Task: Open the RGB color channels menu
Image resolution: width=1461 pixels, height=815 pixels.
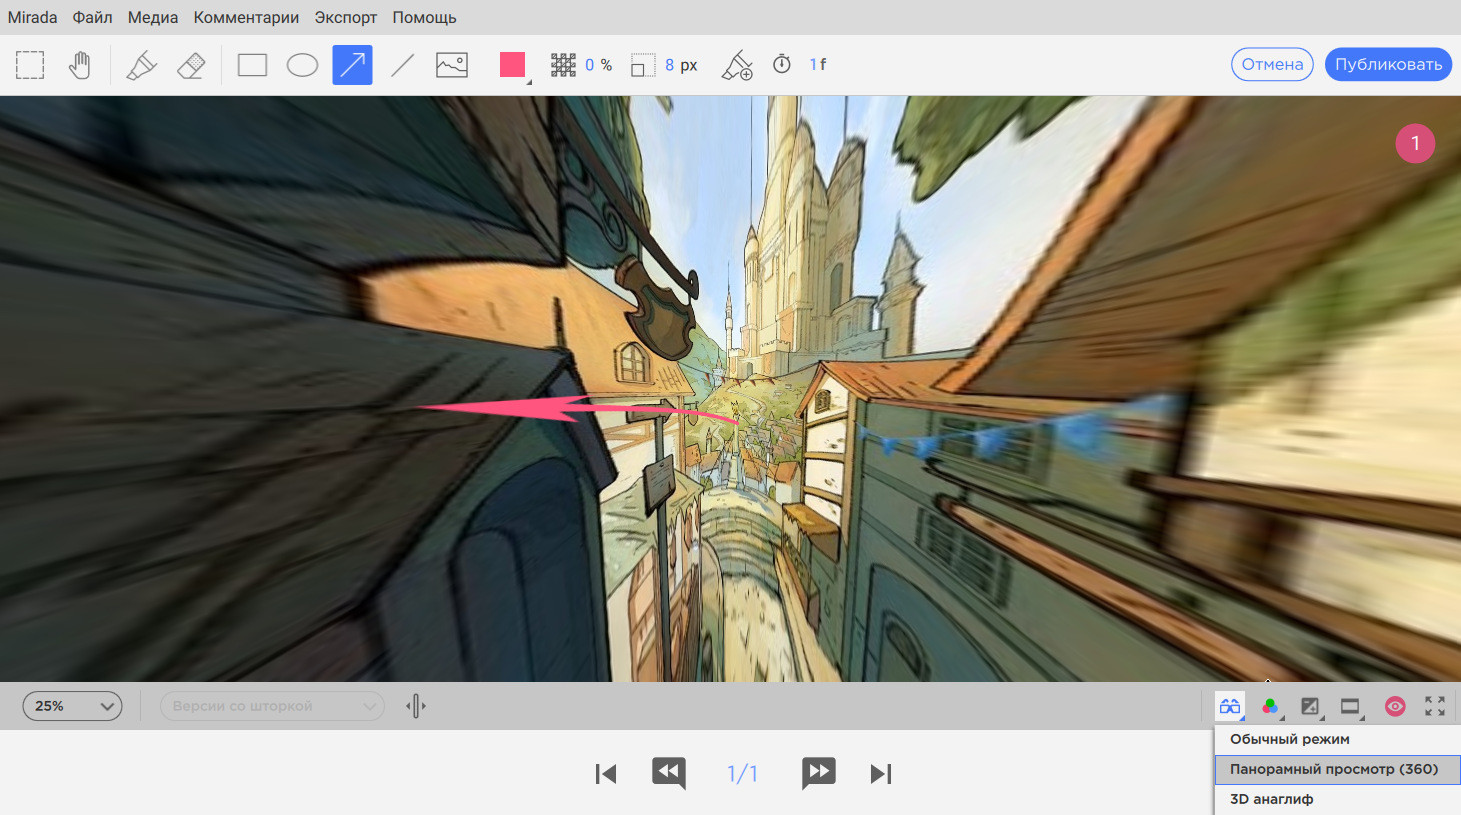Action: (1270, 706)
